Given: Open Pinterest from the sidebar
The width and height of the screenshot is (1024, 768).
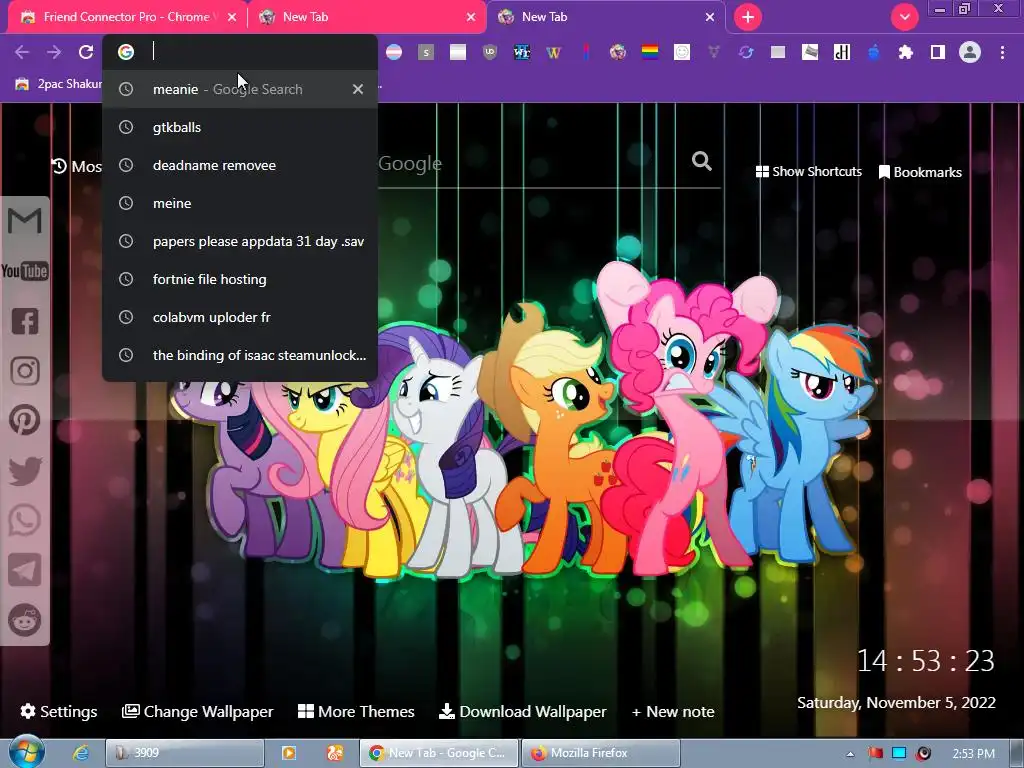Looking at the screenshot, I should (25, 420).
